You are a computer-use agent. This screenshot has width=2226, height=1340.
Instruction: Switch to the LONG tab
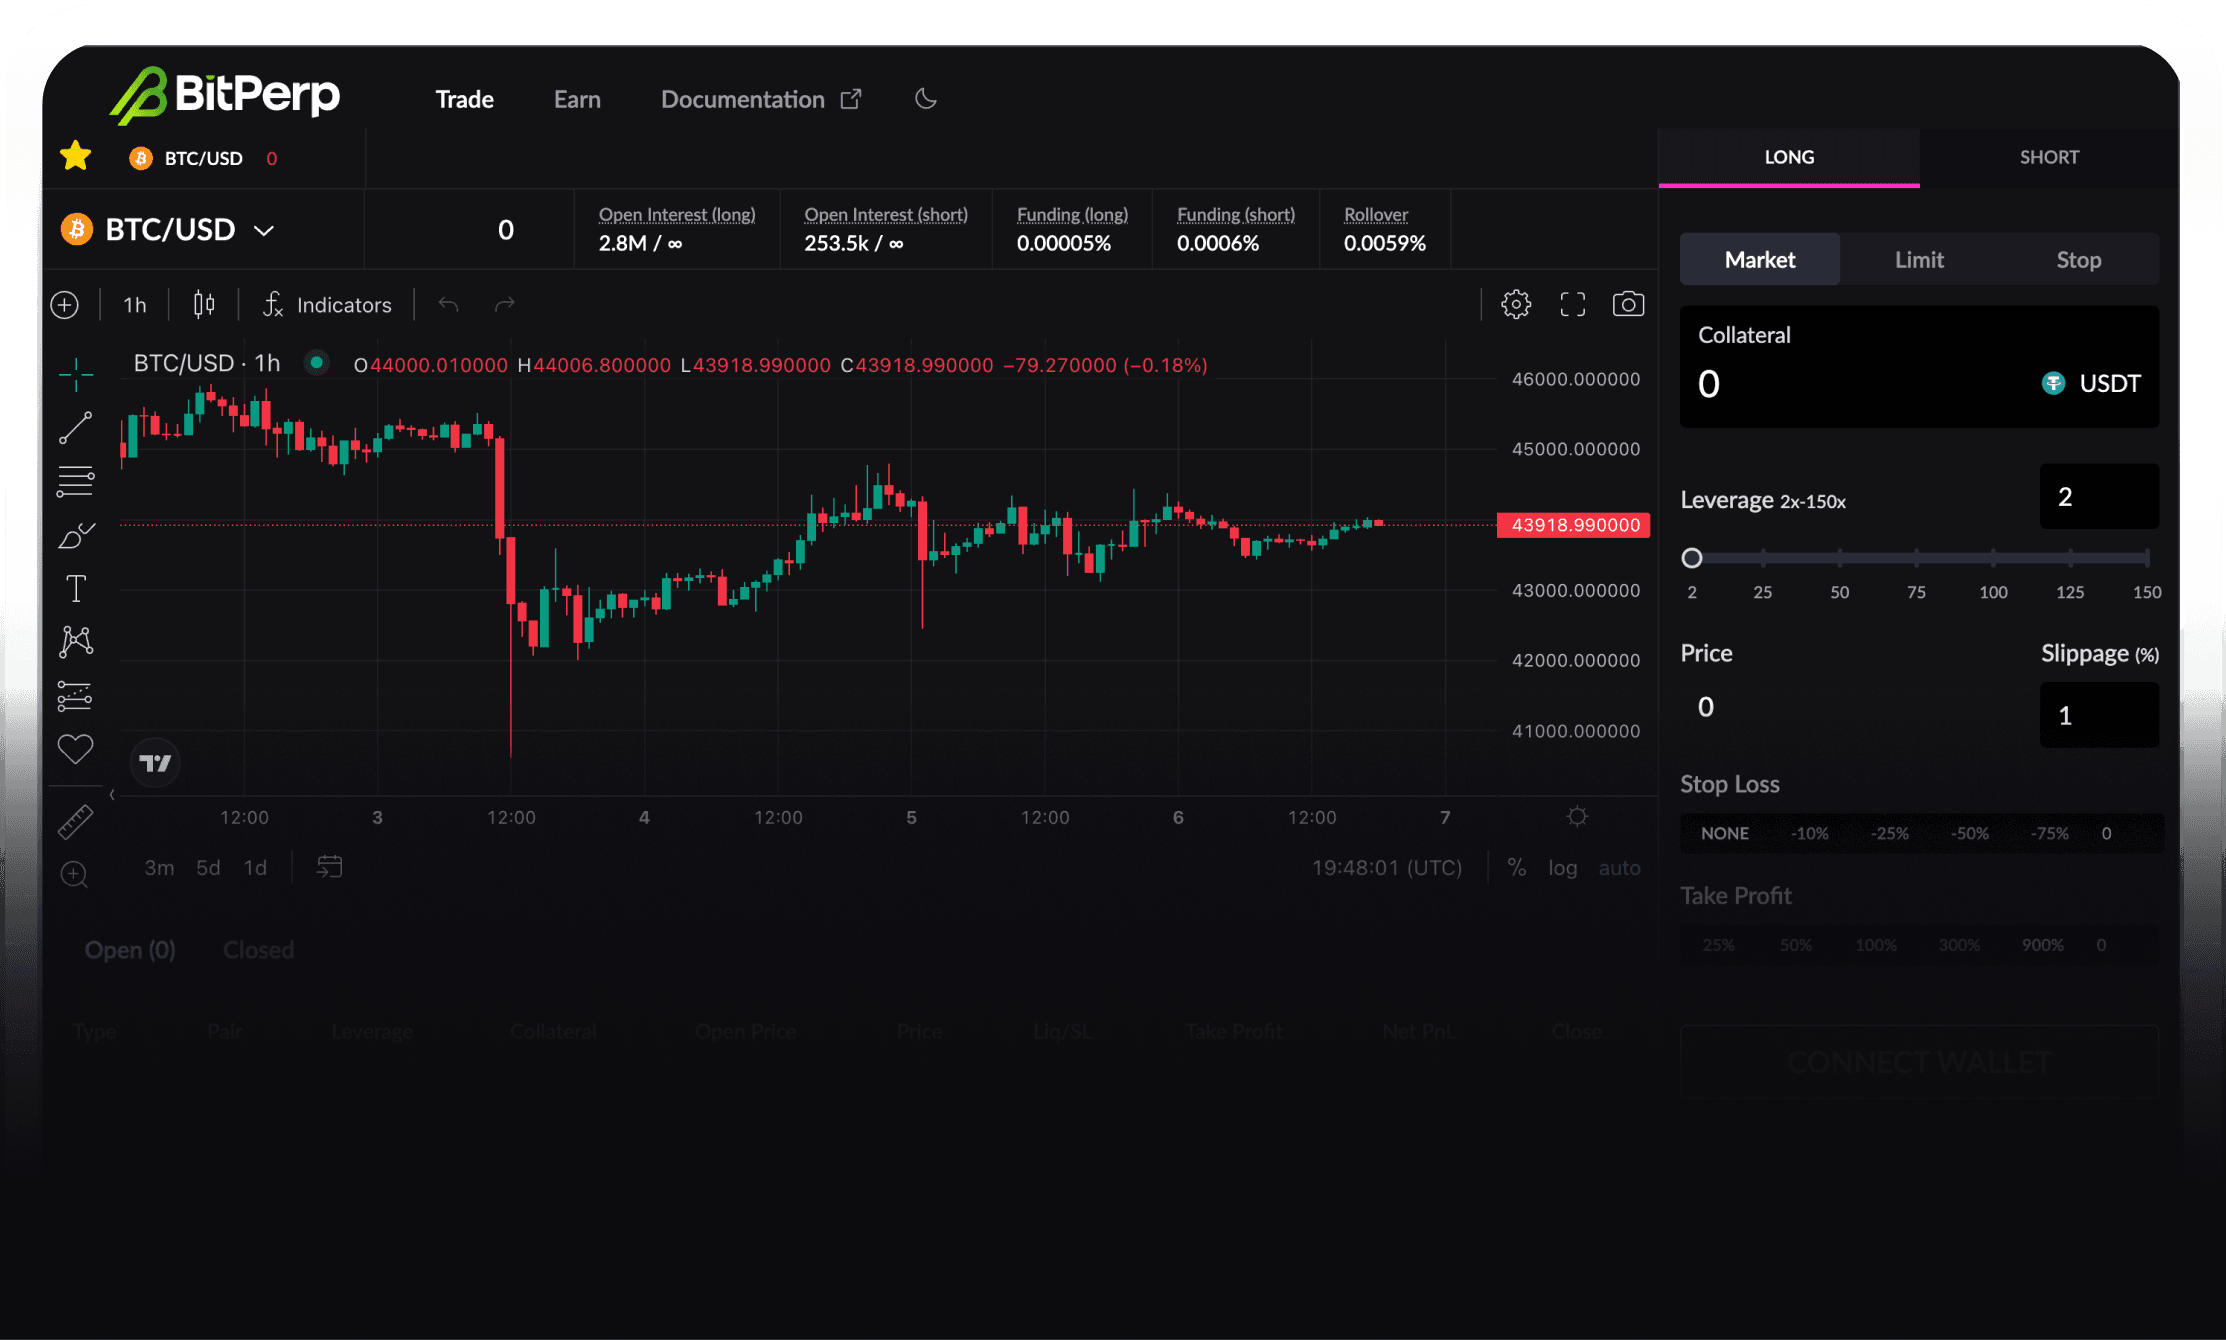1789,157
